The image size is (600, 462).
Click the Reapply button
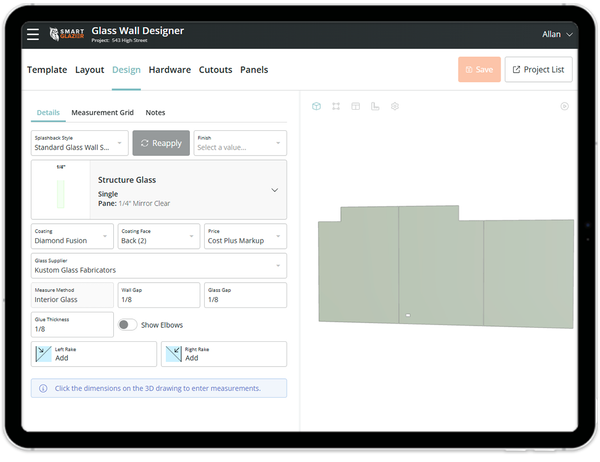(161, 143)
